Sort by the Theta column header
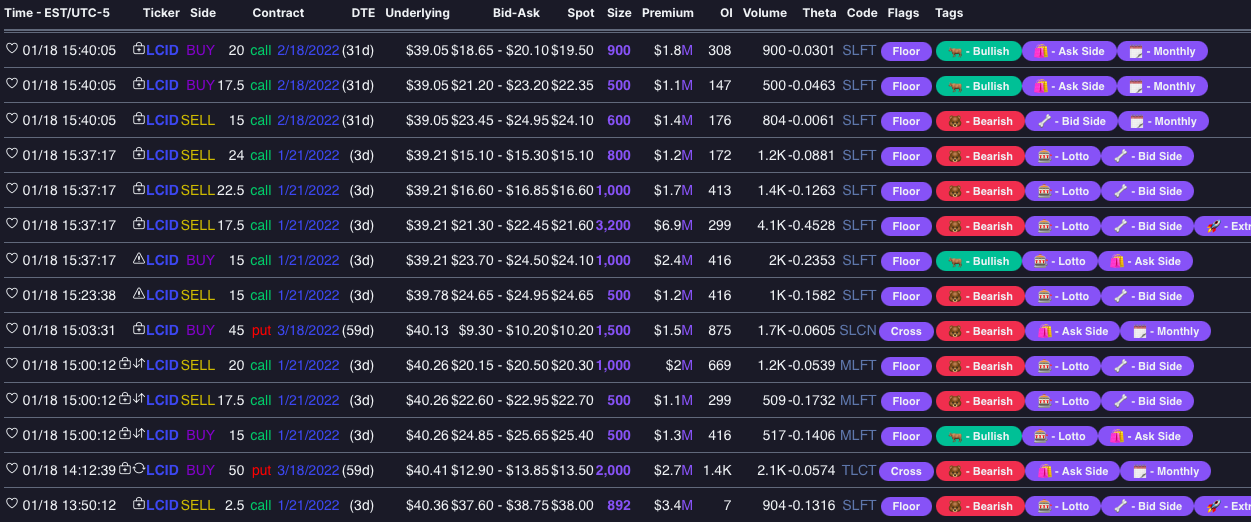This screenshot has width=1251, height=522. [820, 13]
